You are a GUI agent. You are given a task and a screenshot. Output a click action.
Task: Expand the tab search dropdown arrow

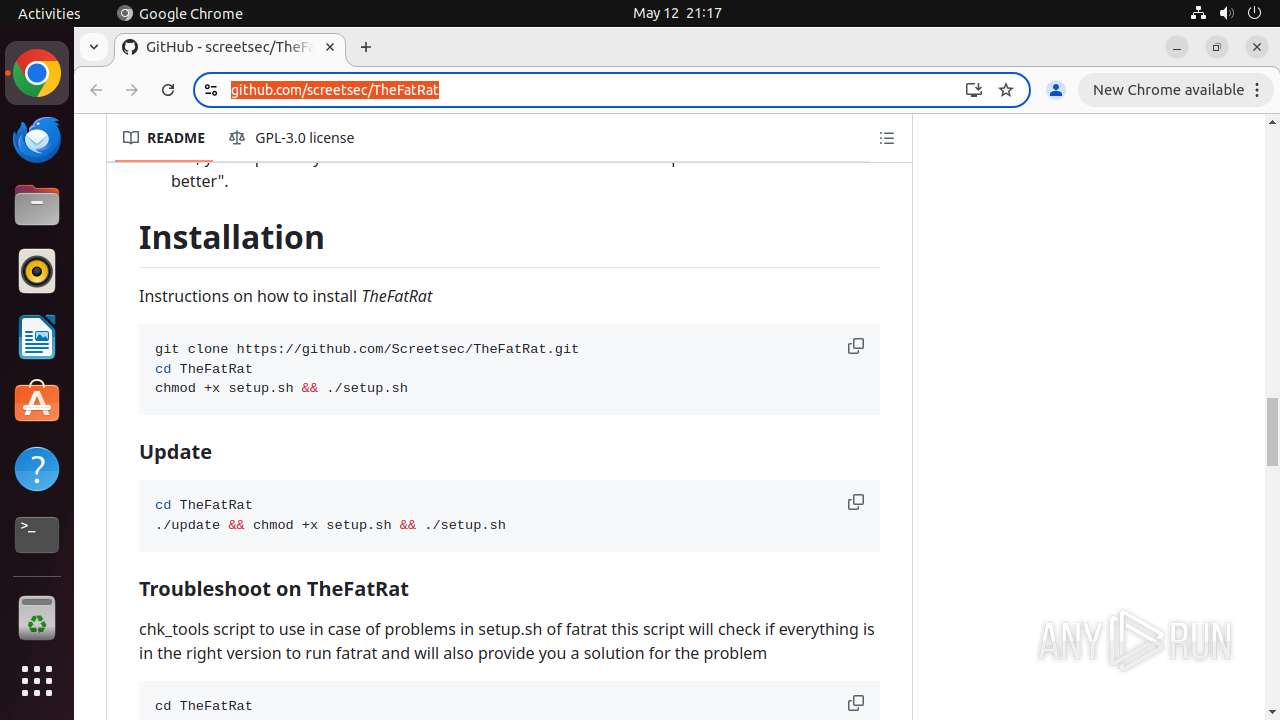(x=94, y=47)
